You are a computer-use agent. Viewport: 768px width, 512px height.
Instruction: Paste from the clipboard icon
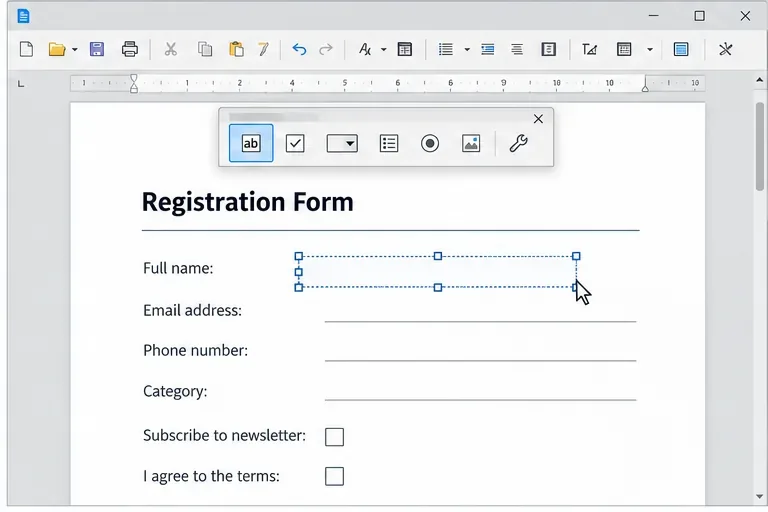tap(236, 49)
